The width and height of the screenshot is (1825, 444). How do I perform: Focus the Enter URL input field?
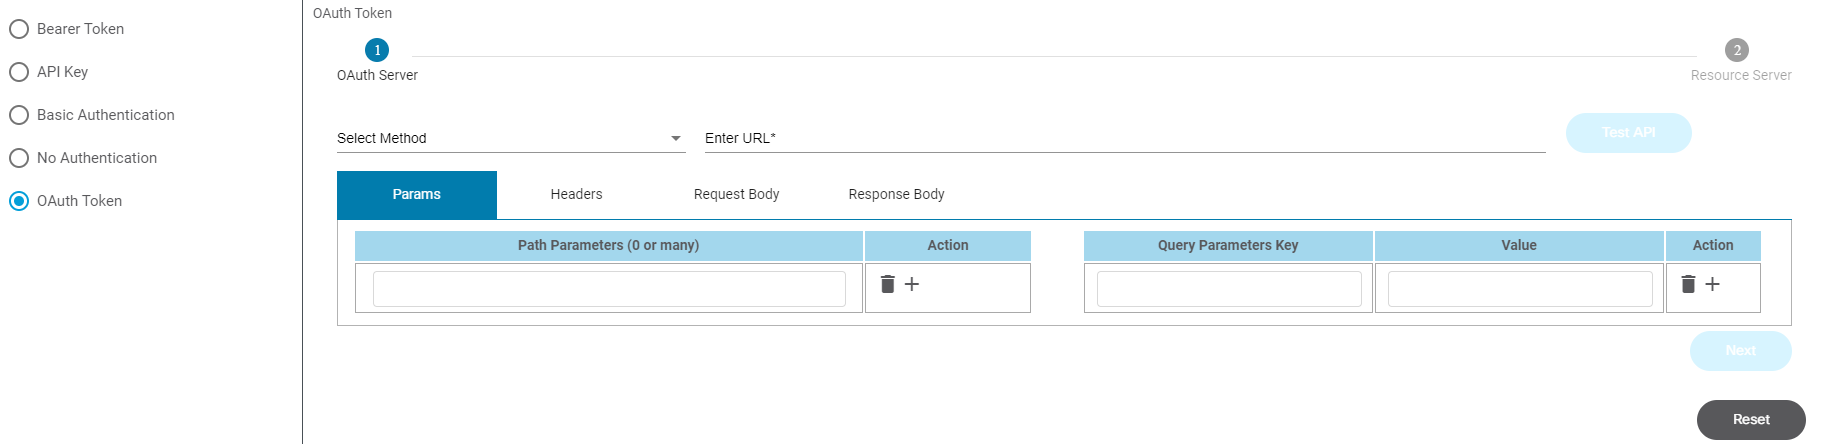(x=1125, y=138)
